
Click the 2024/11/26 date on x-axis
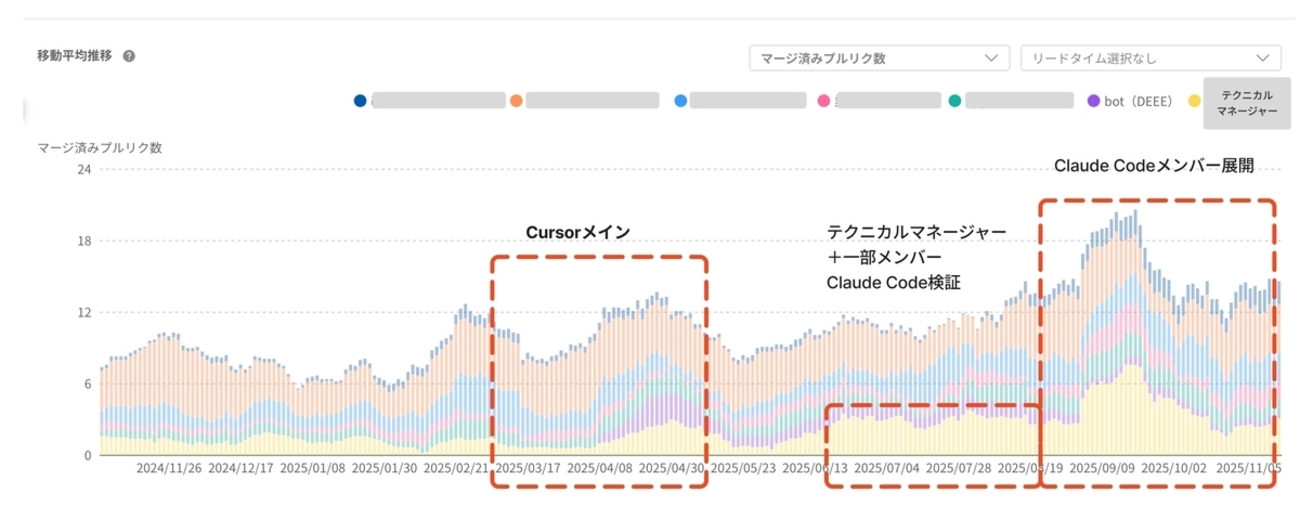click(x=170, y=467)
